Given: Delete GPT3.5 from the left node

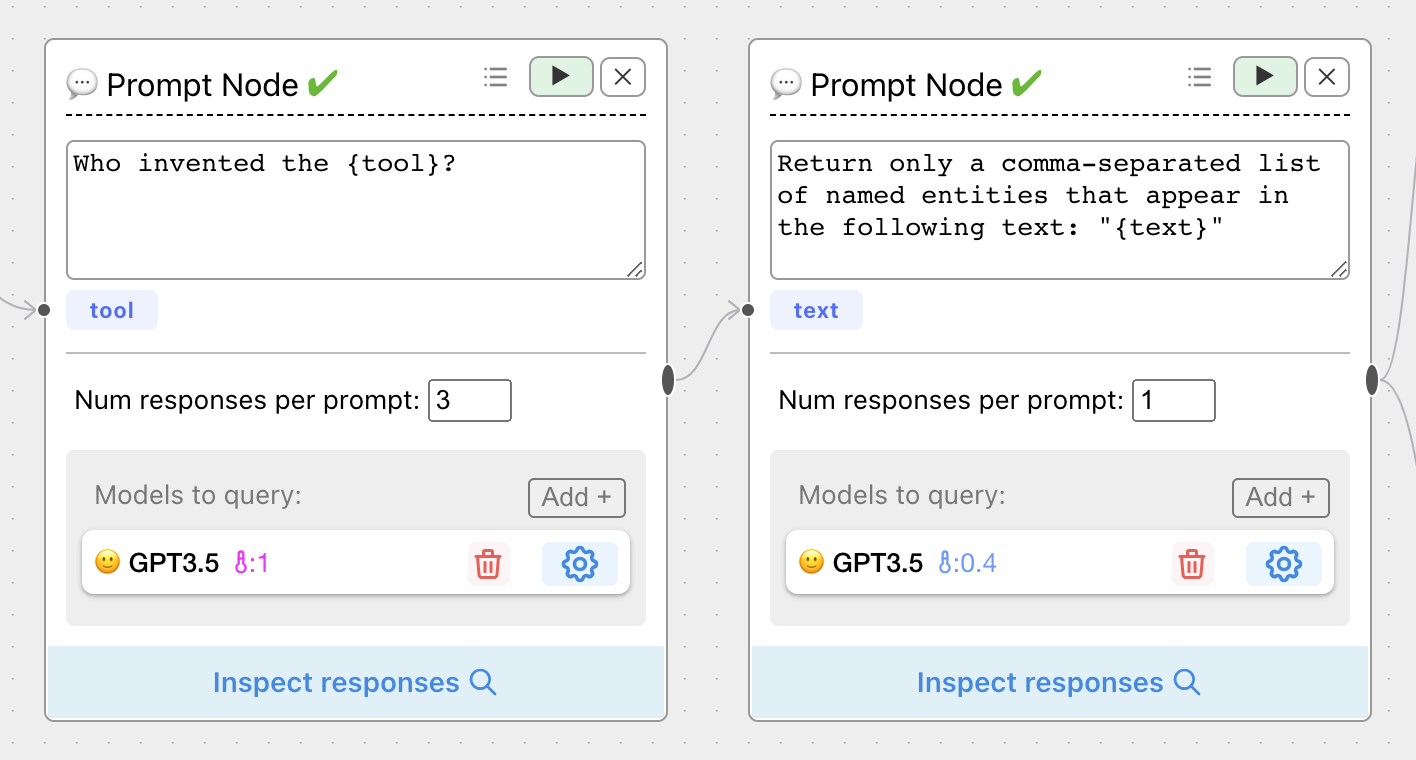Looking at the screenshot, I should point(488,564).
